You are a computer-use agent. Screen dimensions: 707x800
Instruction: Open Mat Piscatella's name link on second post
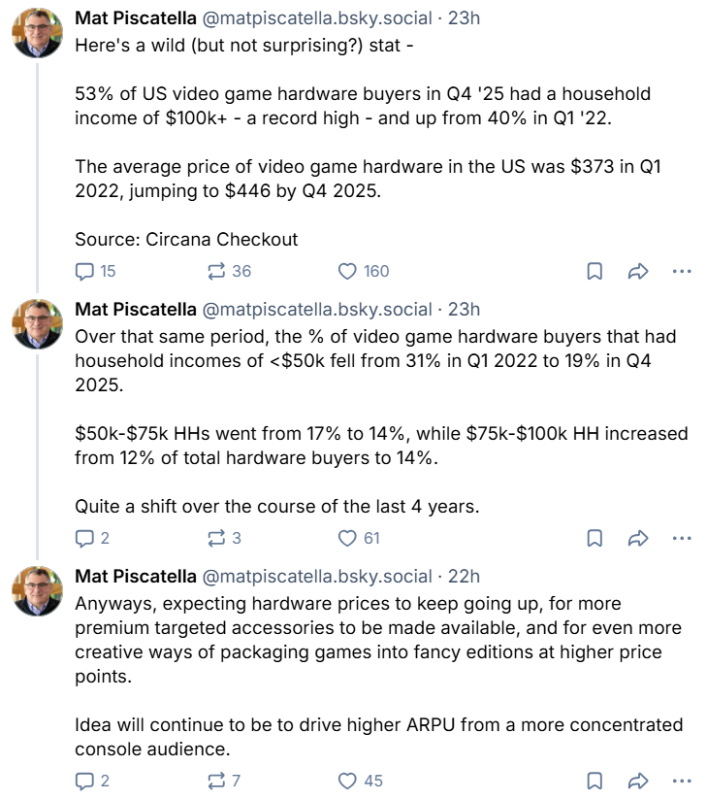pyautogui.click(x=136, y=309)
